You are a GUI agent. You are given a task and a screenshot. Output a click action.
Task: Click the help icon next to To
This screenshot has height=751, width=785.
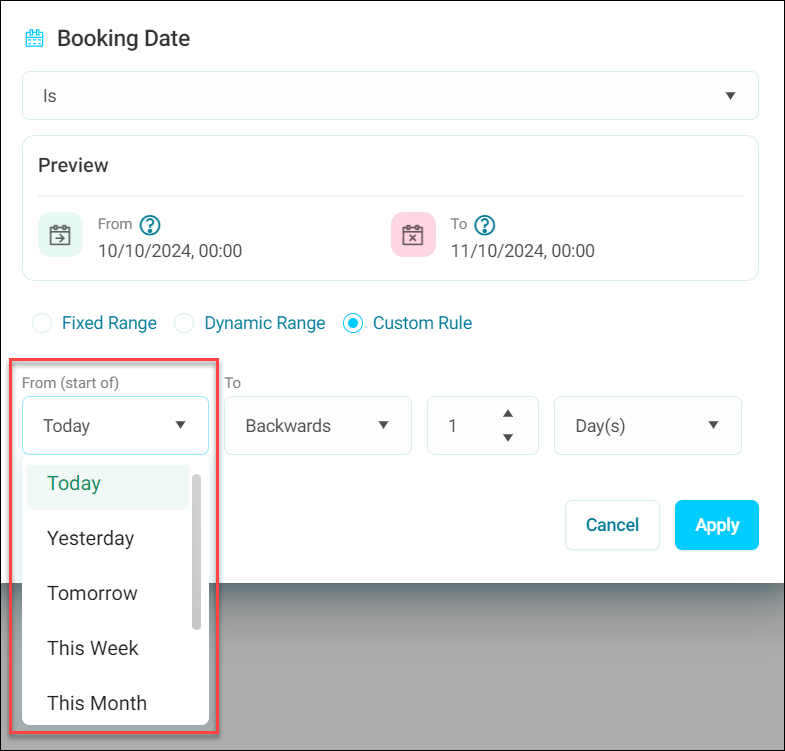(x=485, y=225)
